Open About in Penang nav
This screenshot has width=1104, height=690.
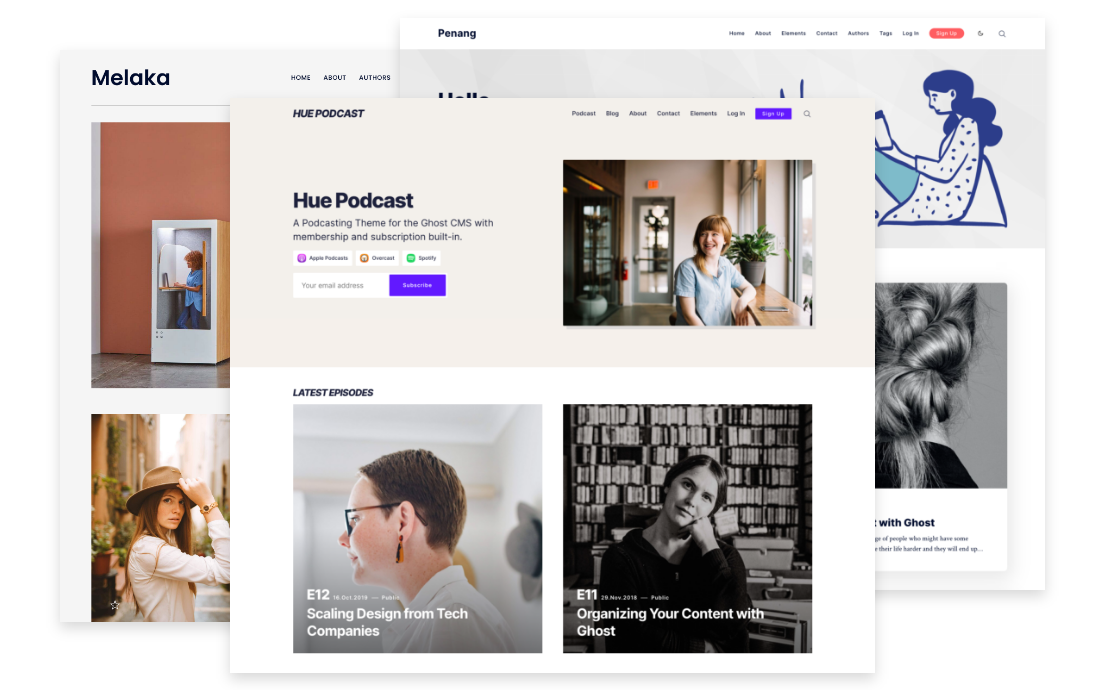763,33
